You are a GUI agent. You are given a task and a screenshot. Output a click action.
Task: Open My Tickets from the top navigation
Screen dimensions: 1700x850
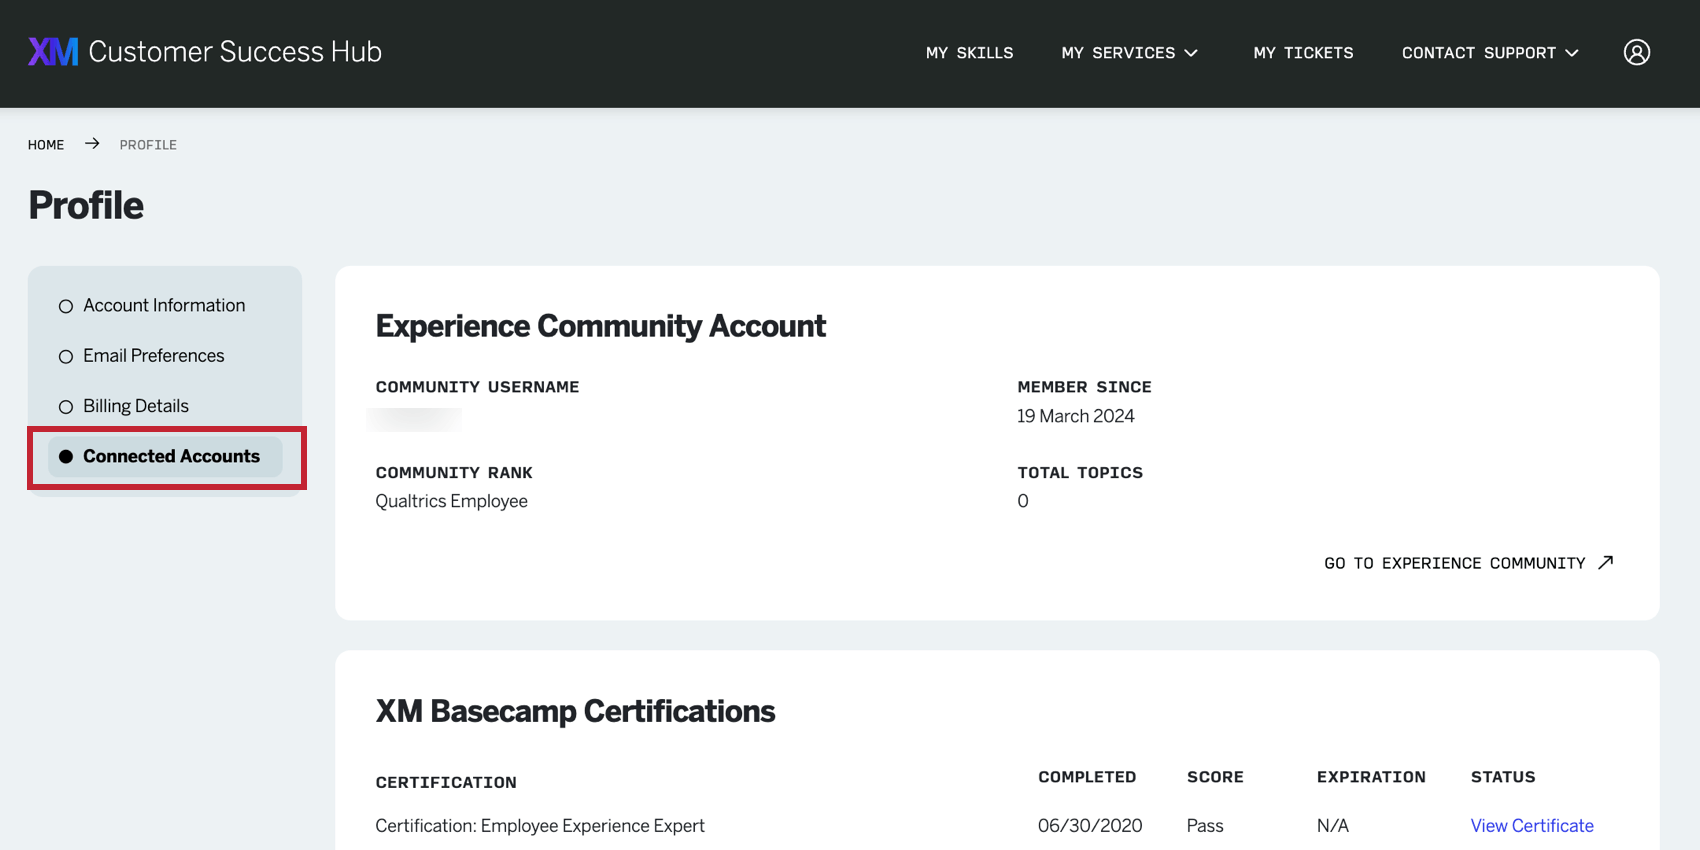pyautogui.click(x=1303, y=53)
